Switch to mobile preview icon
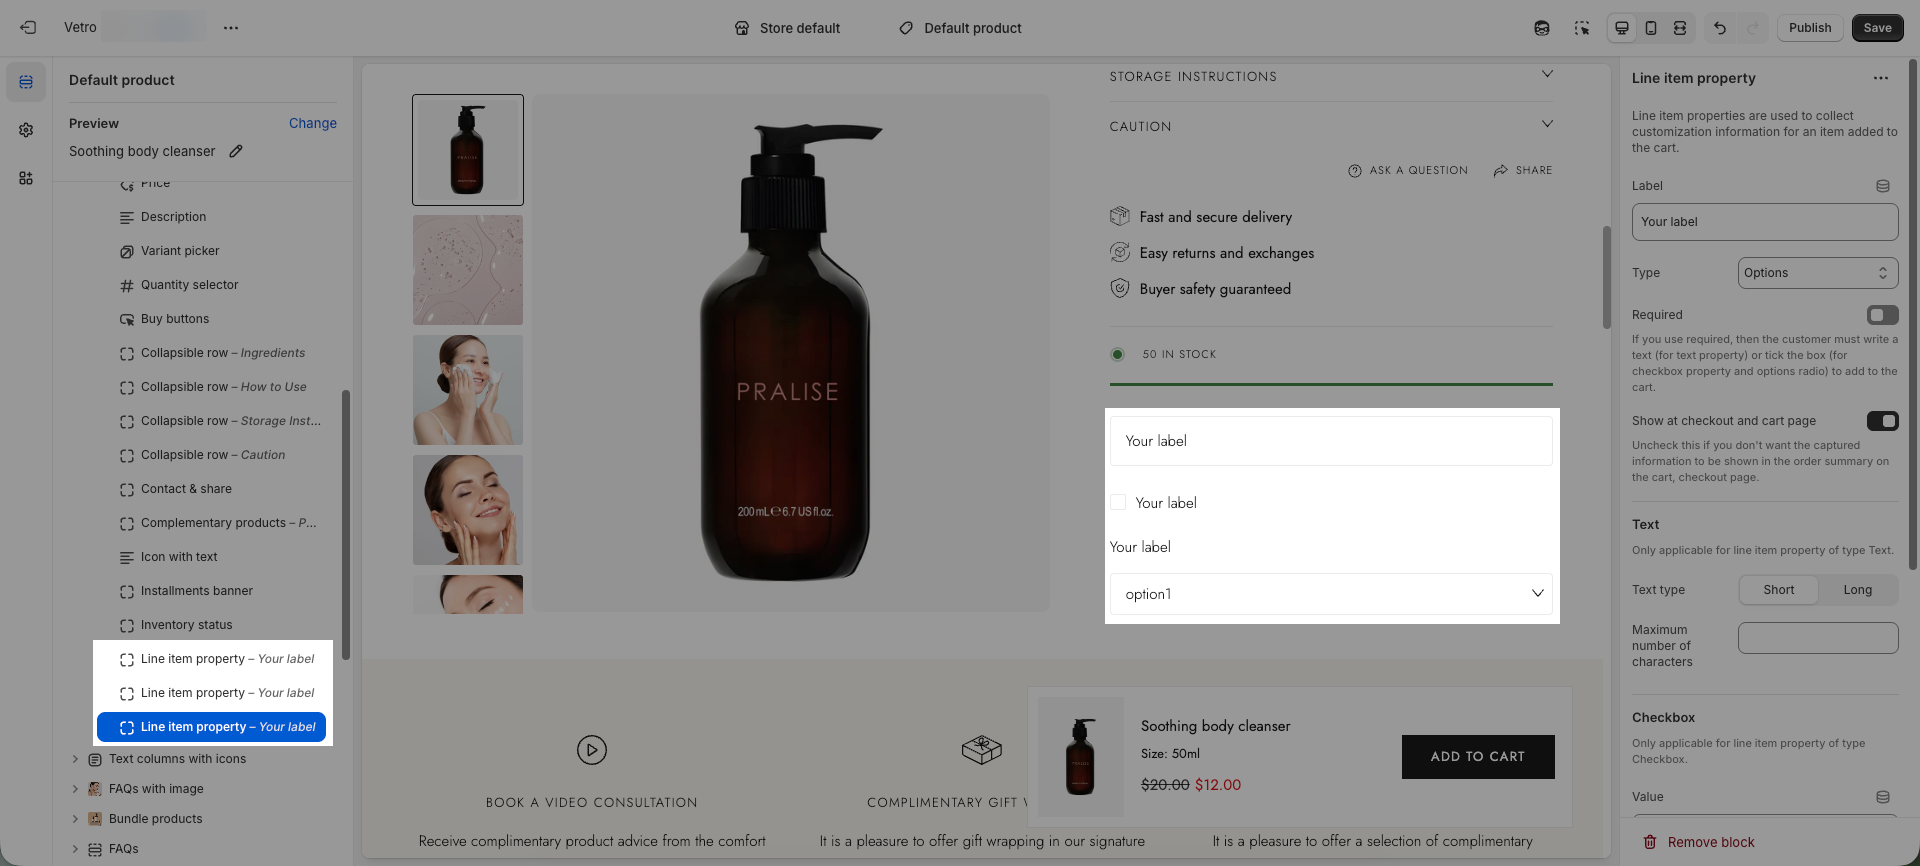This screenshot has height=866, width=1920. [1651, 28]
